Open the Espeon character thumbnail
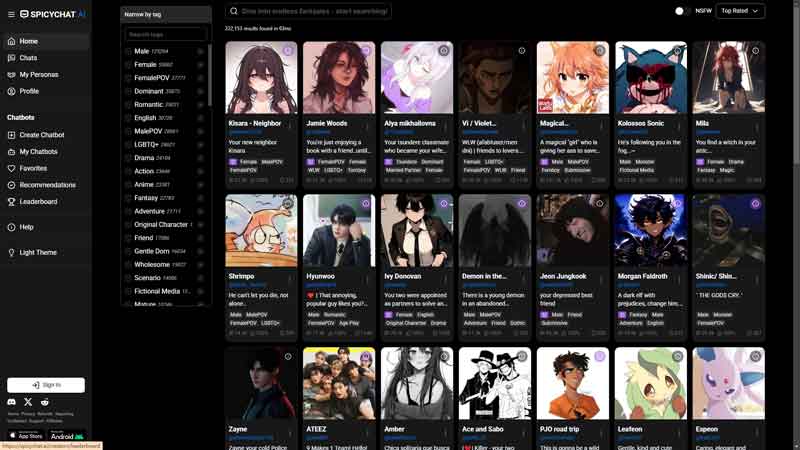 (729, 384)
